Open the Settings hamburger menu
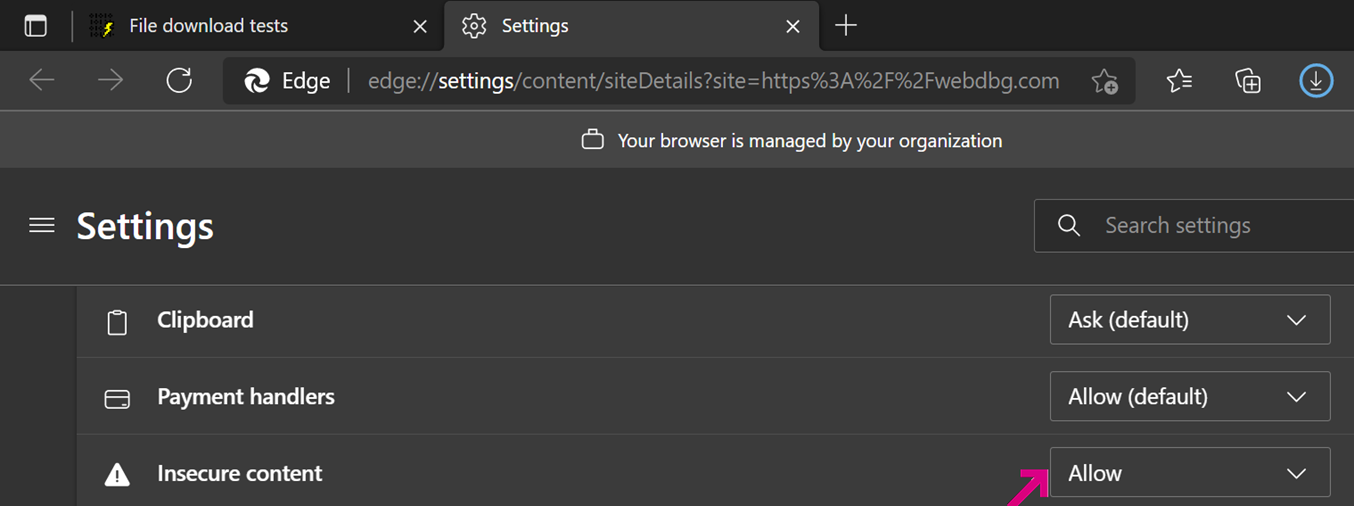The height and width of the screenshot is (506, 1354). (42, 226)
